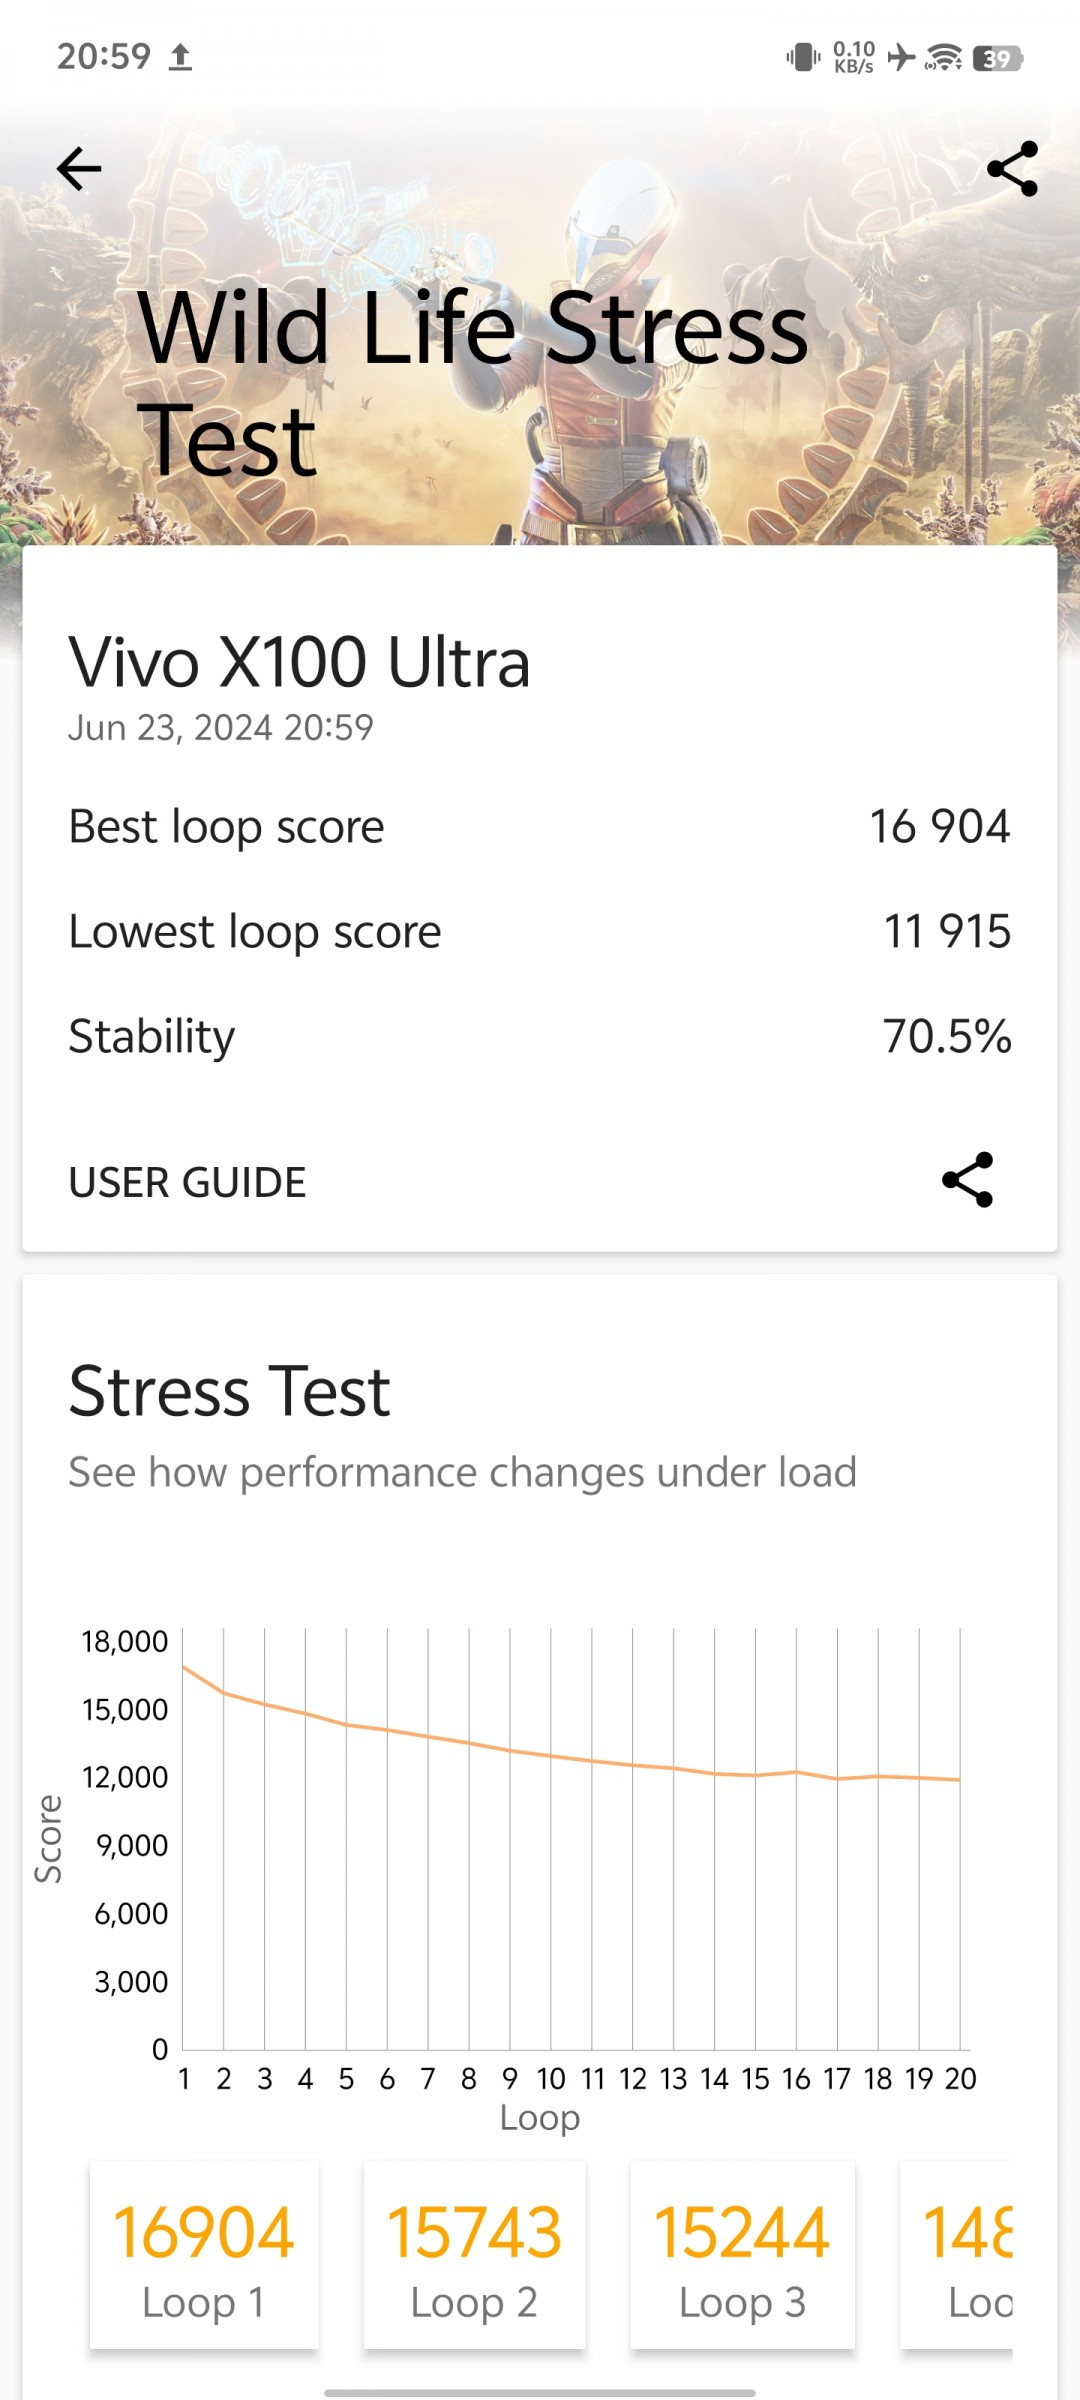Tap loop 10 point on stress chart
This screenshot has width=1080, height=2400.
(551, 1755)
